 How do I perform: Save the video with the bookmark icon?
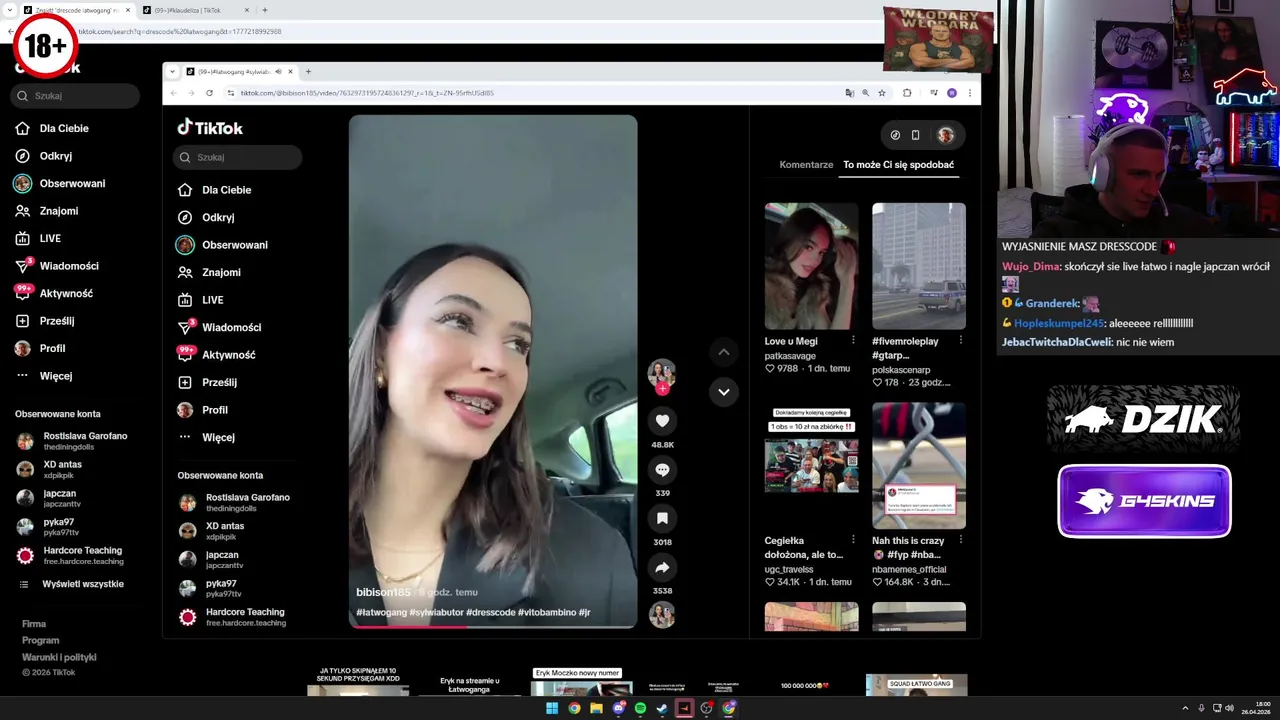(x=662, y=518)
